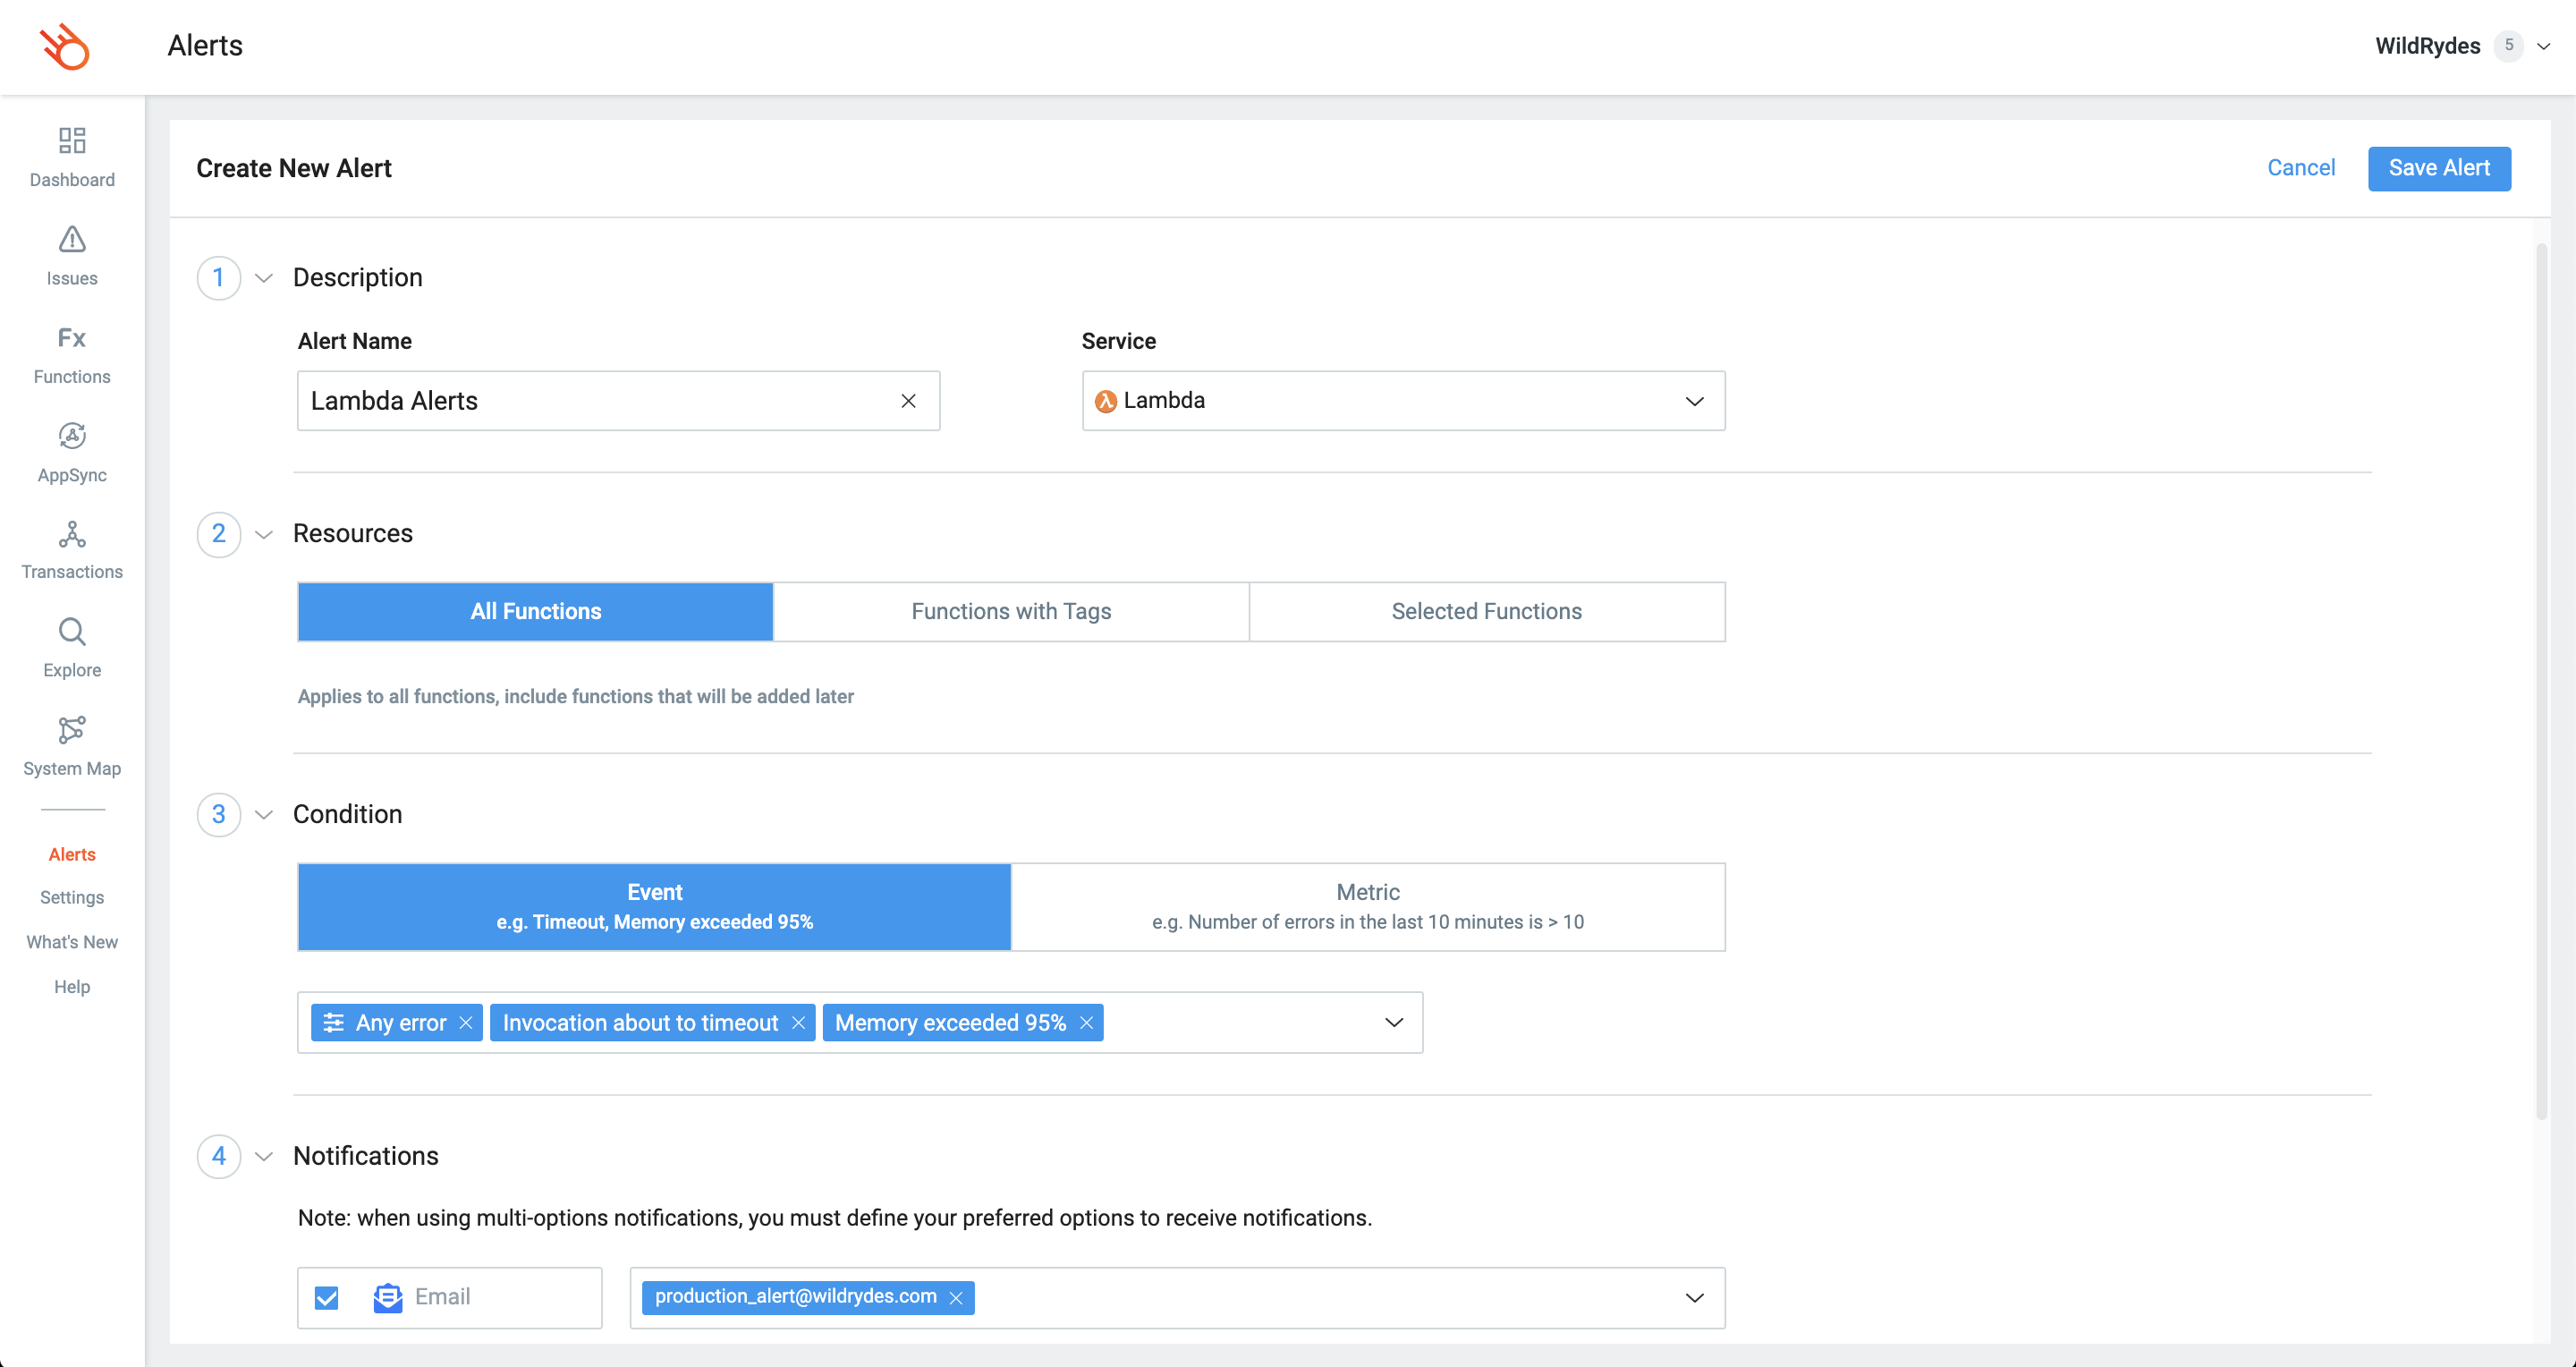Expand the event conditions dropdown
Viewport: 2576px width, 1367px height.
pos(1394,1022)
